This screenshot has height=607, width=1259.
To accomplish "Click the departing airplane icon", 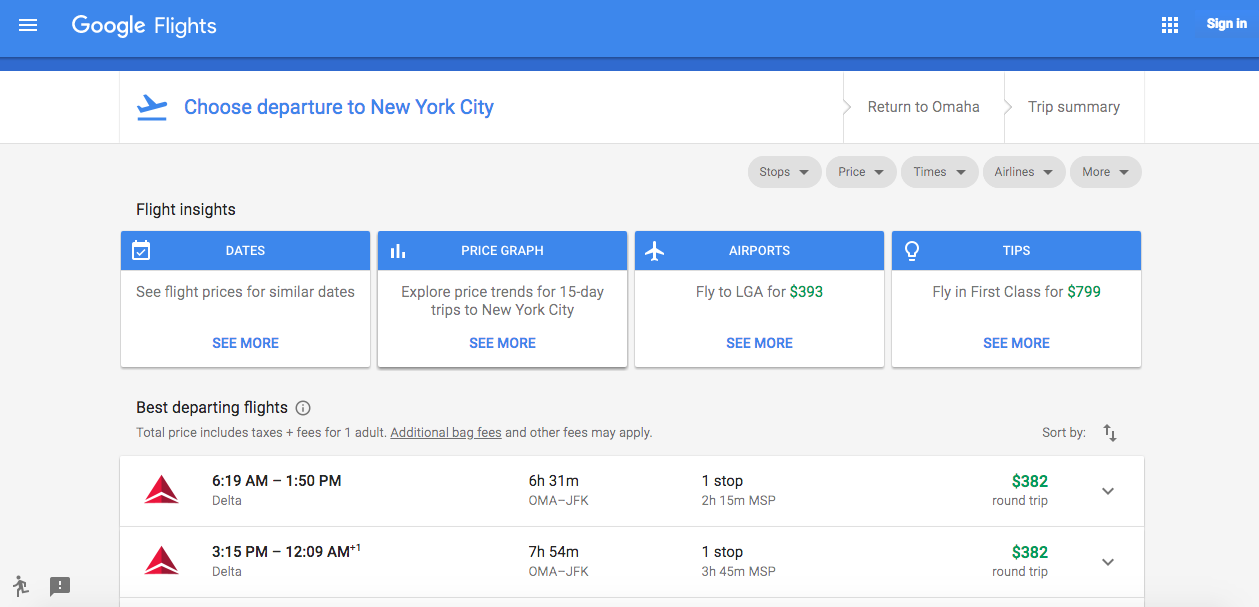I will (x=152, y=107).
